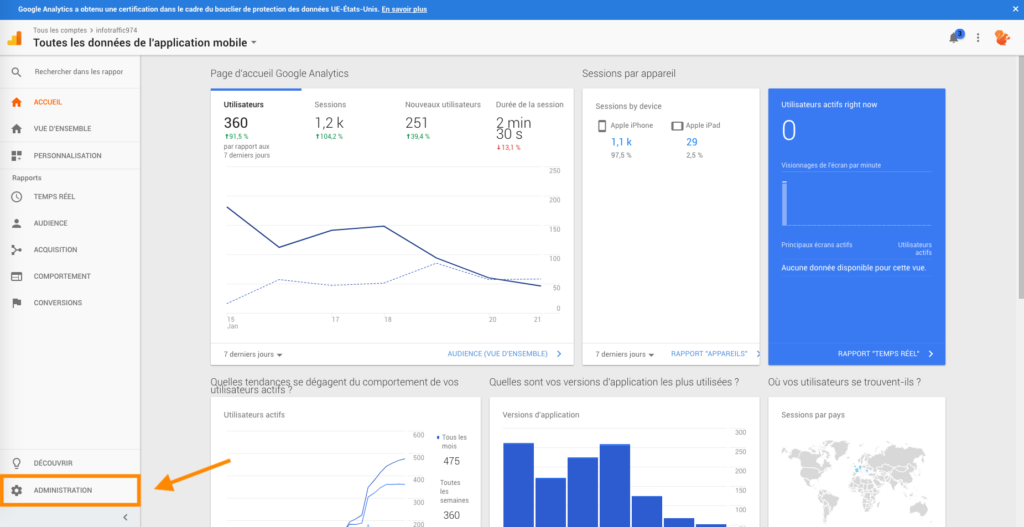Open PERSONNALISATION menu item

pyautogui.click(x=68, y=155)
